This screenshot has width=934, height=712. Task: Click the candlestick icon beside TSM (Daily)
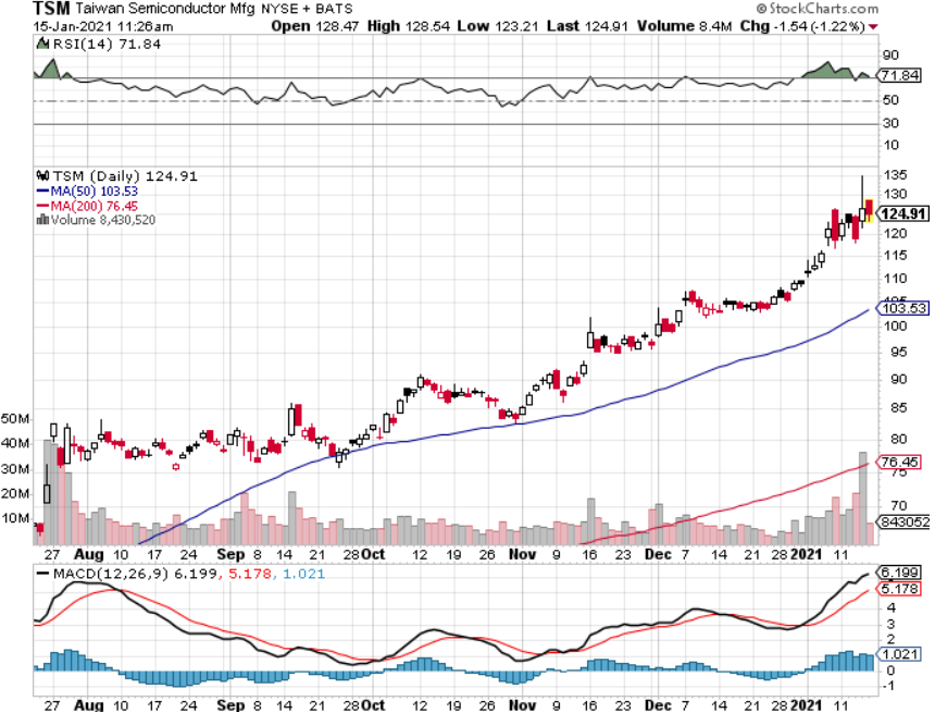tap(42, 176)
